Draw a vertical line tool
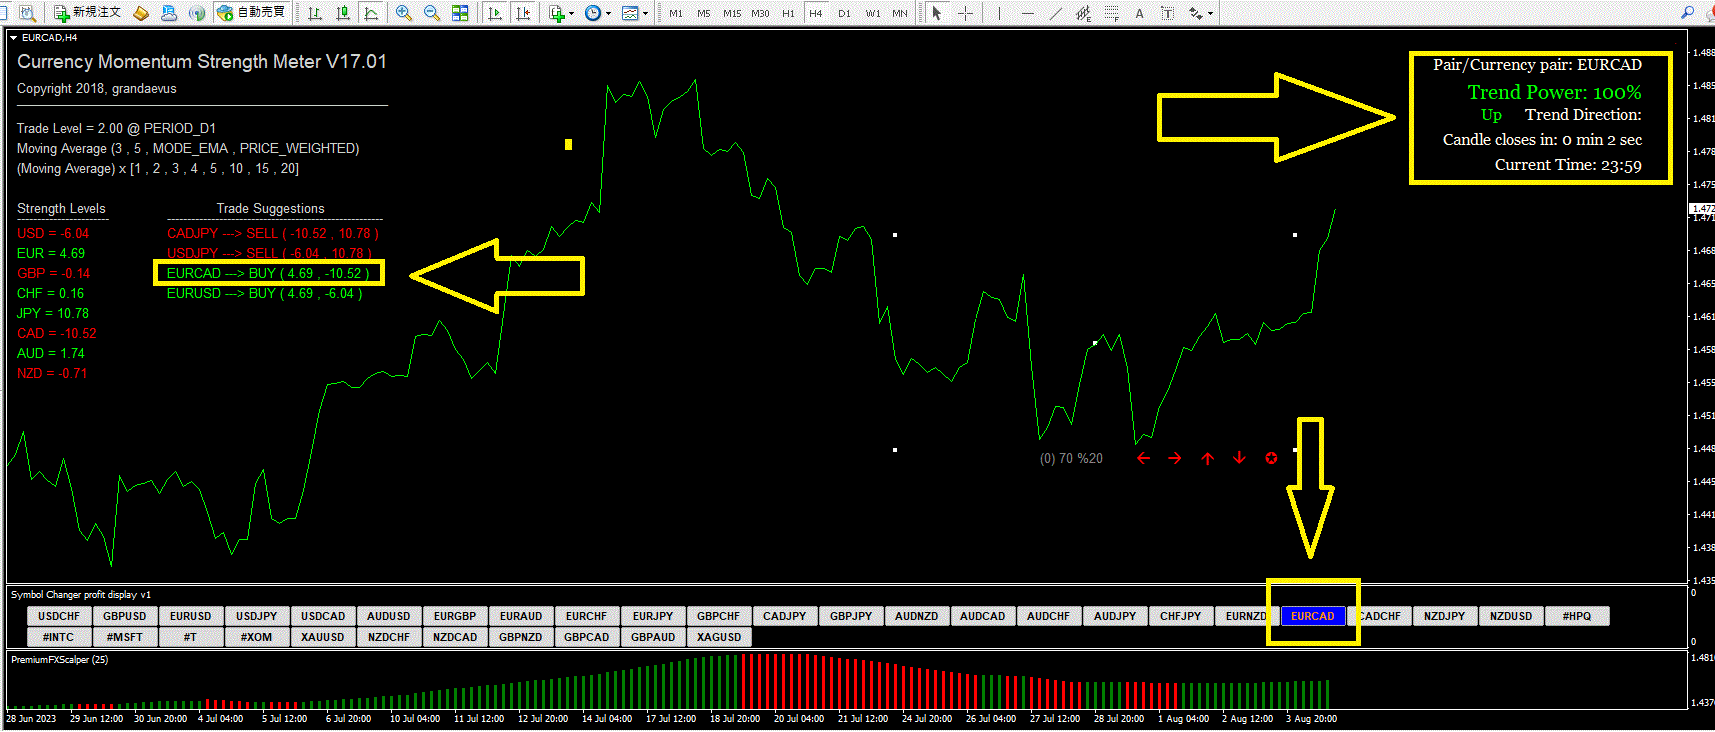Screen dimensions: 1715x732 coord(999,13)
